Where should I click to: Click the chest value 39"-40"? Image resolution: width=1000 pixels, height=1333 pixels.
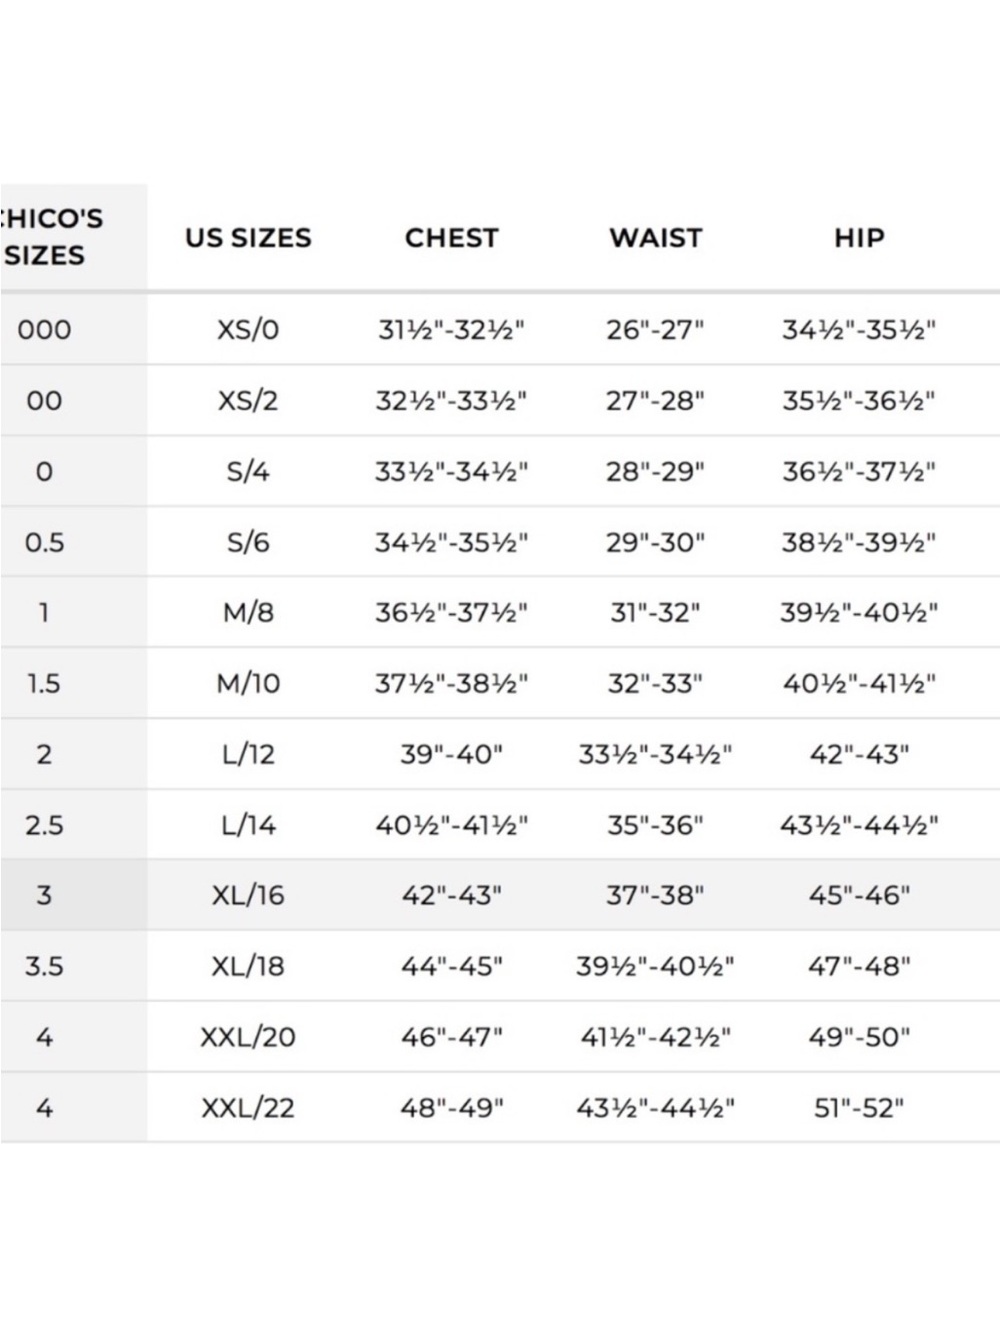tap(451, 754)
